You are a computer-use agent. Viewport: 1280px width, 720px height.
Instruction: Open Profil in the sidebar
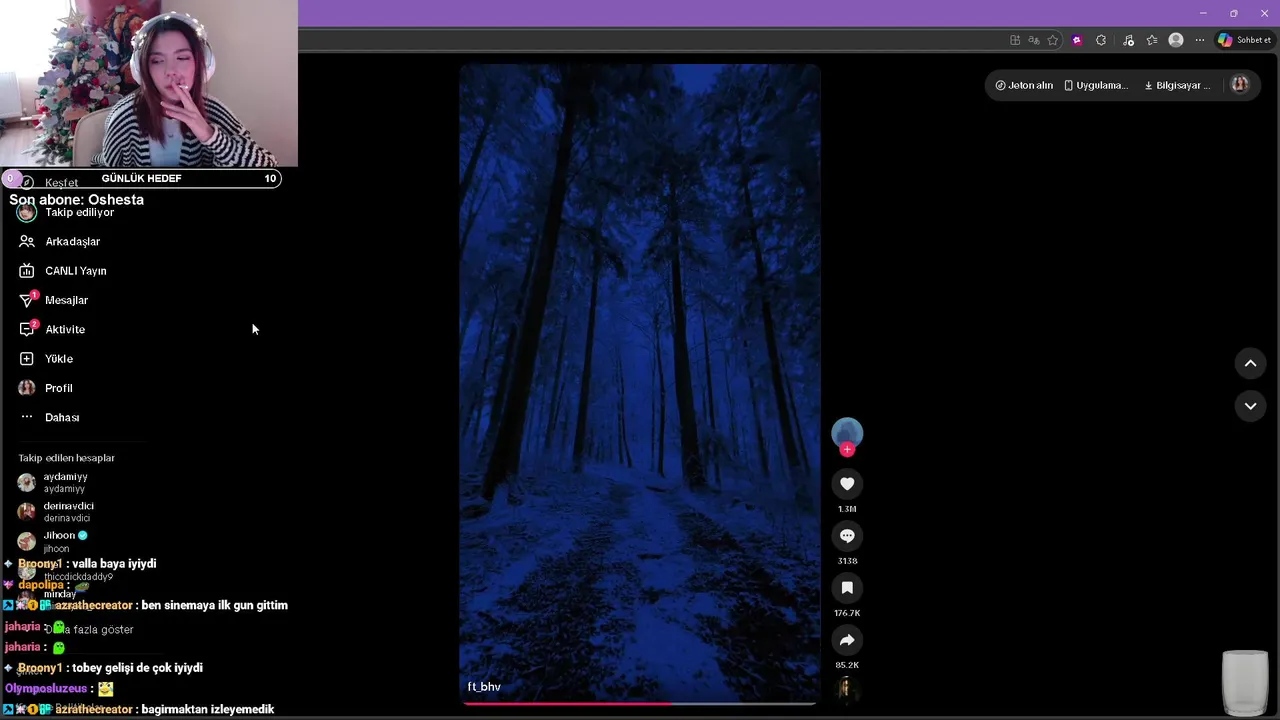(x=58, y=388)
